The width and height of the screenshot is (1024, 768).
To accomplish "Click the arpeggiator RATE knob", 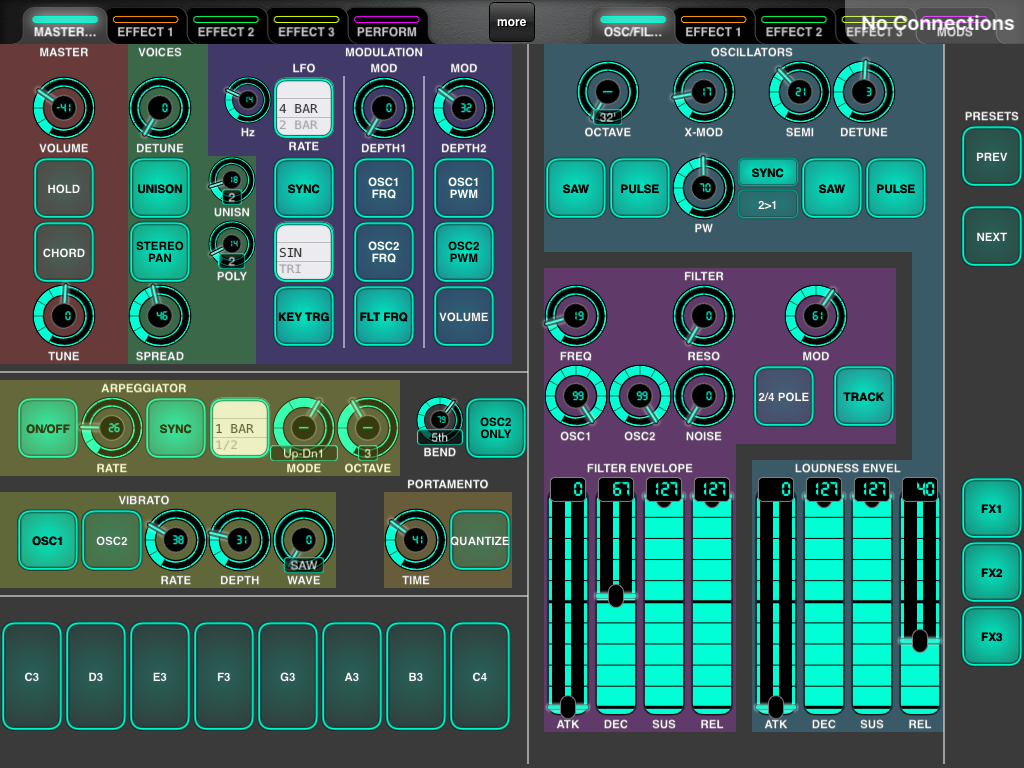I will (112, 428).
